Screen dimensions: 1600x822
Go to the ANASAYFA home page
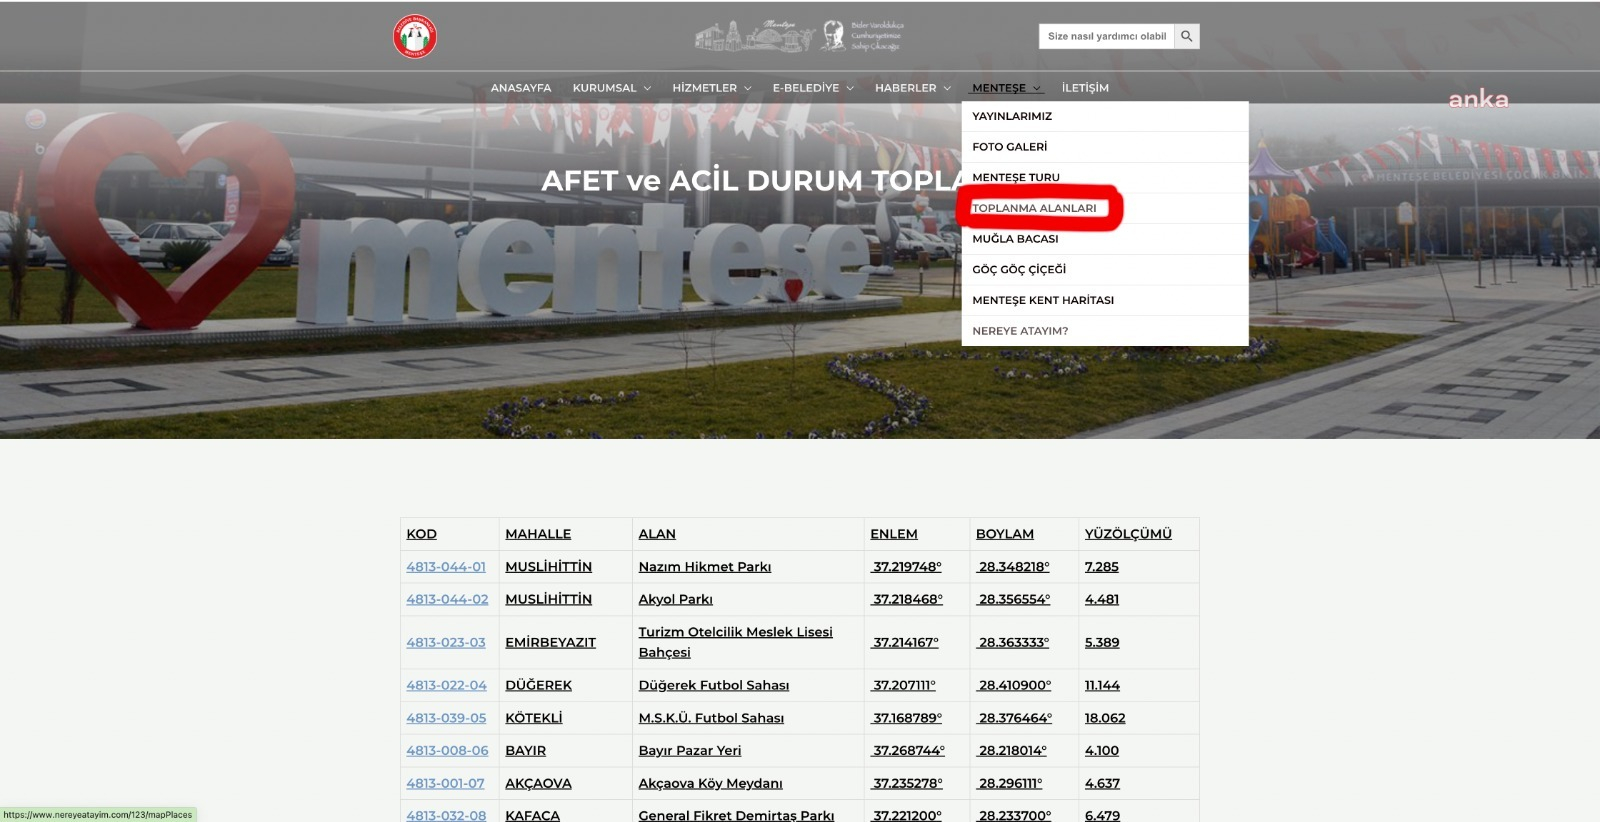click(520, 88)
